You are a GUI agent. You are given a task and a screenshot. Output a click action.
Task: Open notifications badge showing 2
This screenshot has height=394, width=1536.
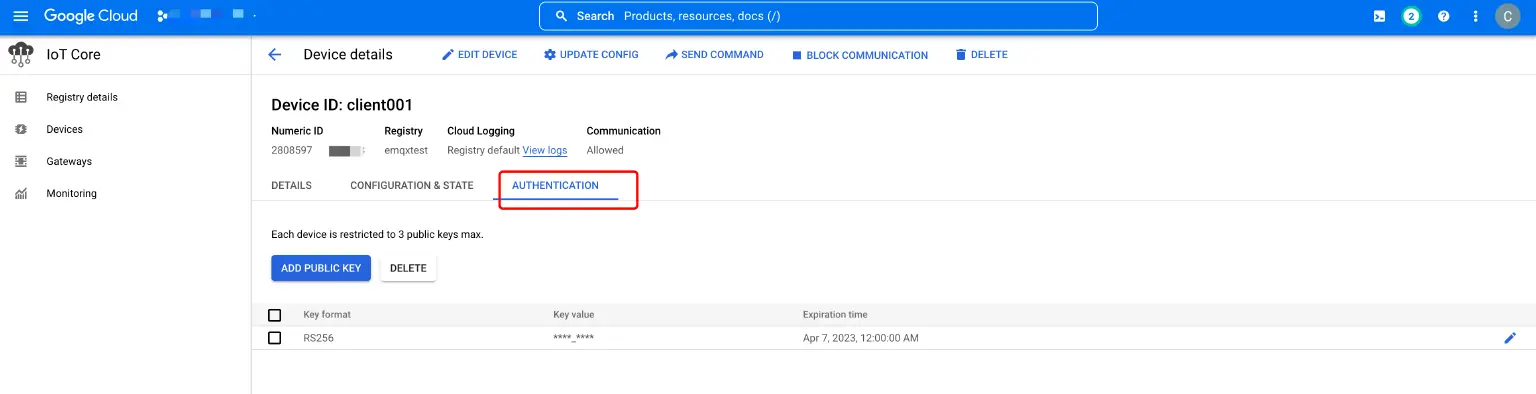pyautogui.click(x=1411, y=16)
